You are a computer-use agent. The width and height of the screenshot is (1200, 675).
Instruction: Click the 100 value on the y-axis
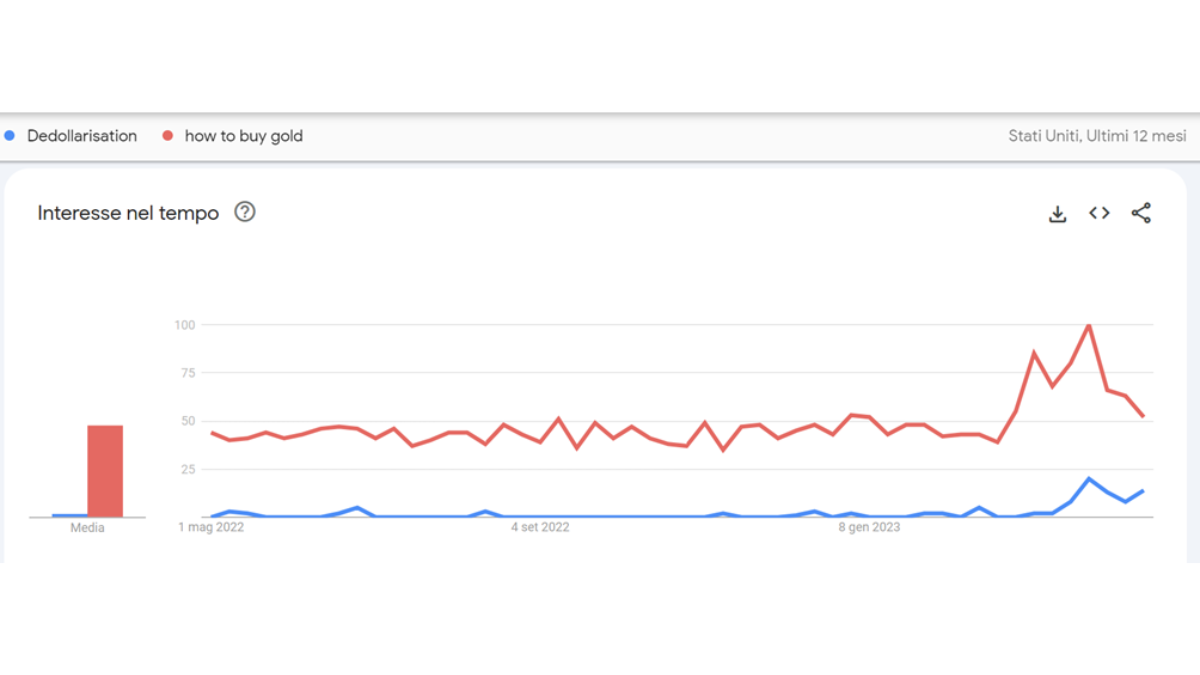tap(184, 325)
